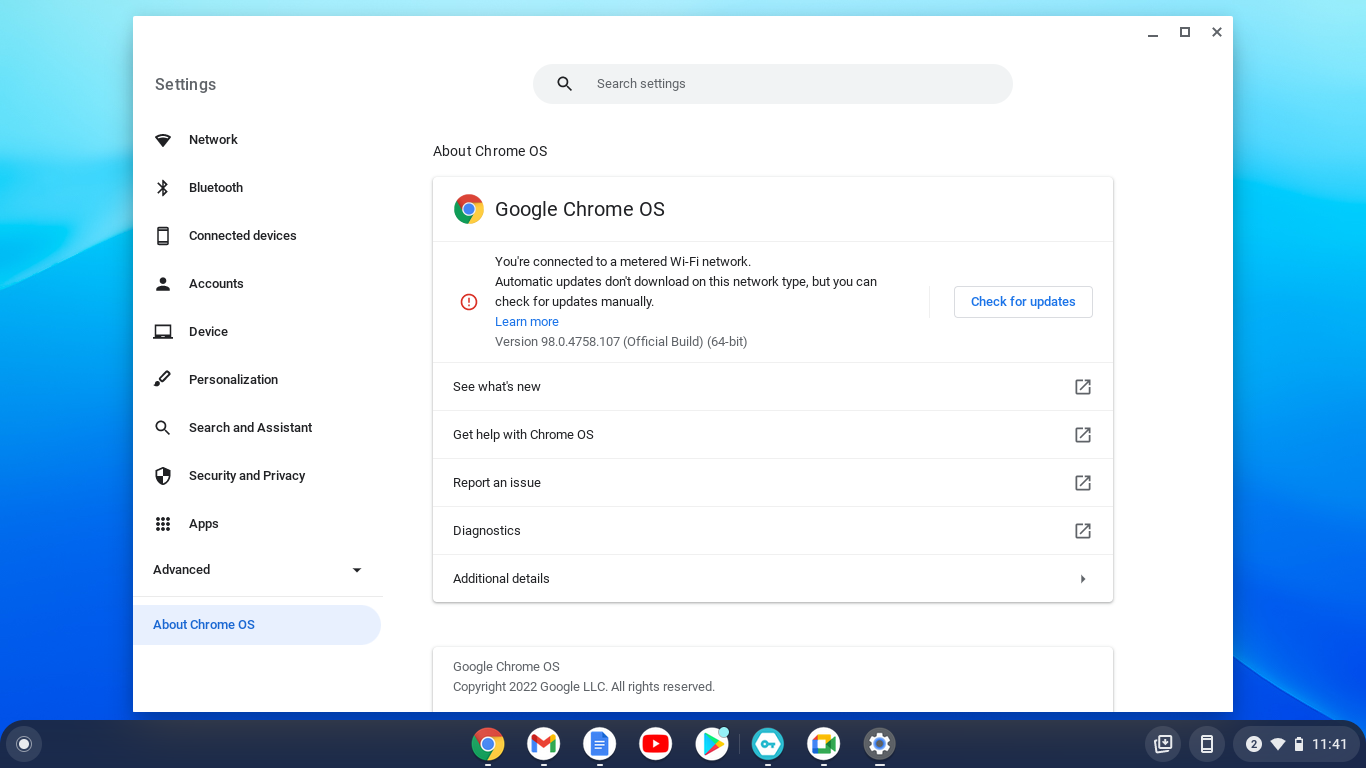Click the notification count badge in tray
This screenshot has width=1366, height=768.
point(1253,744)
